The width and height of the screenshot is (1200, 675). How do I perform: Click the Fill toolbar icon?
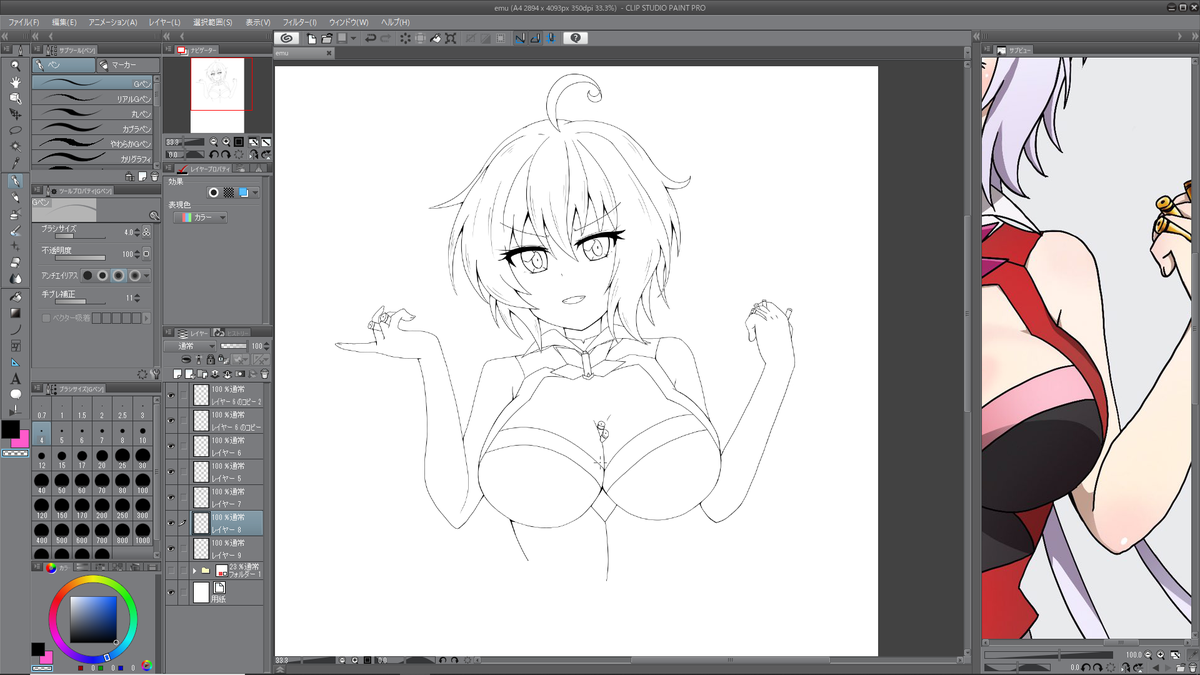pos(436,38)
